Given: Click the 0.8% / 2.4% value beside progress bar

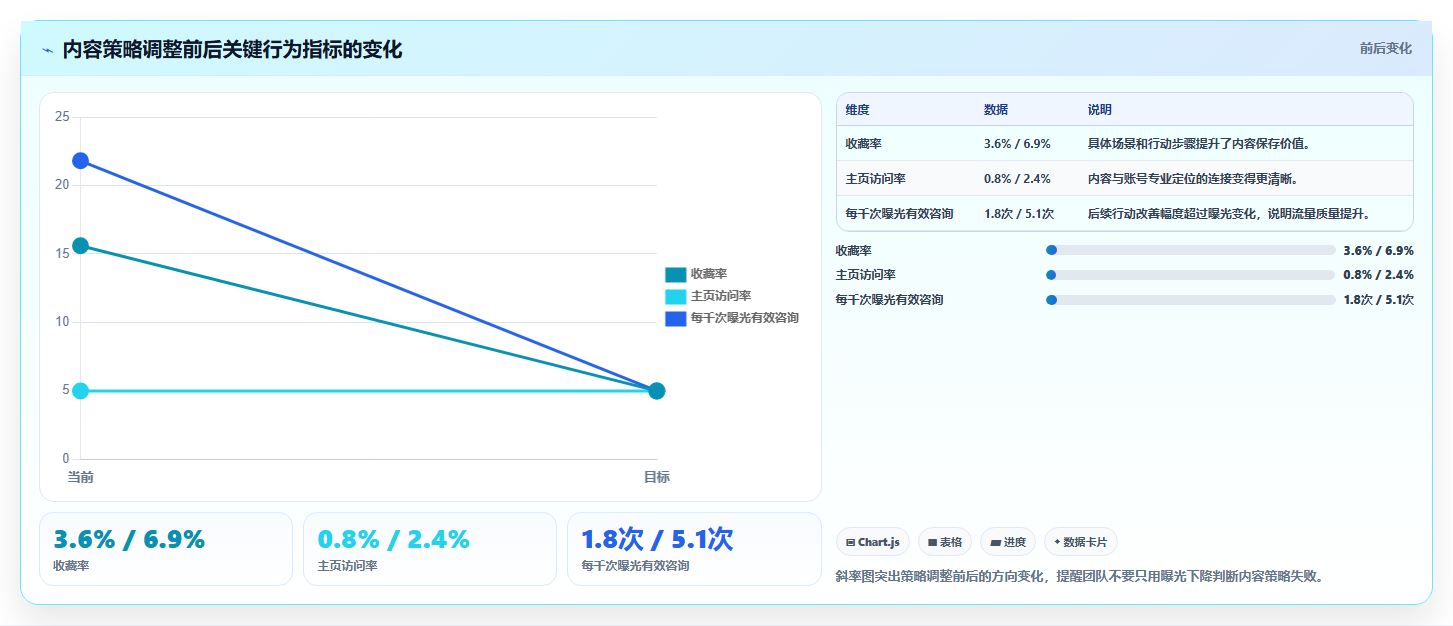Looking at the screenshot, I should 1378,275.
